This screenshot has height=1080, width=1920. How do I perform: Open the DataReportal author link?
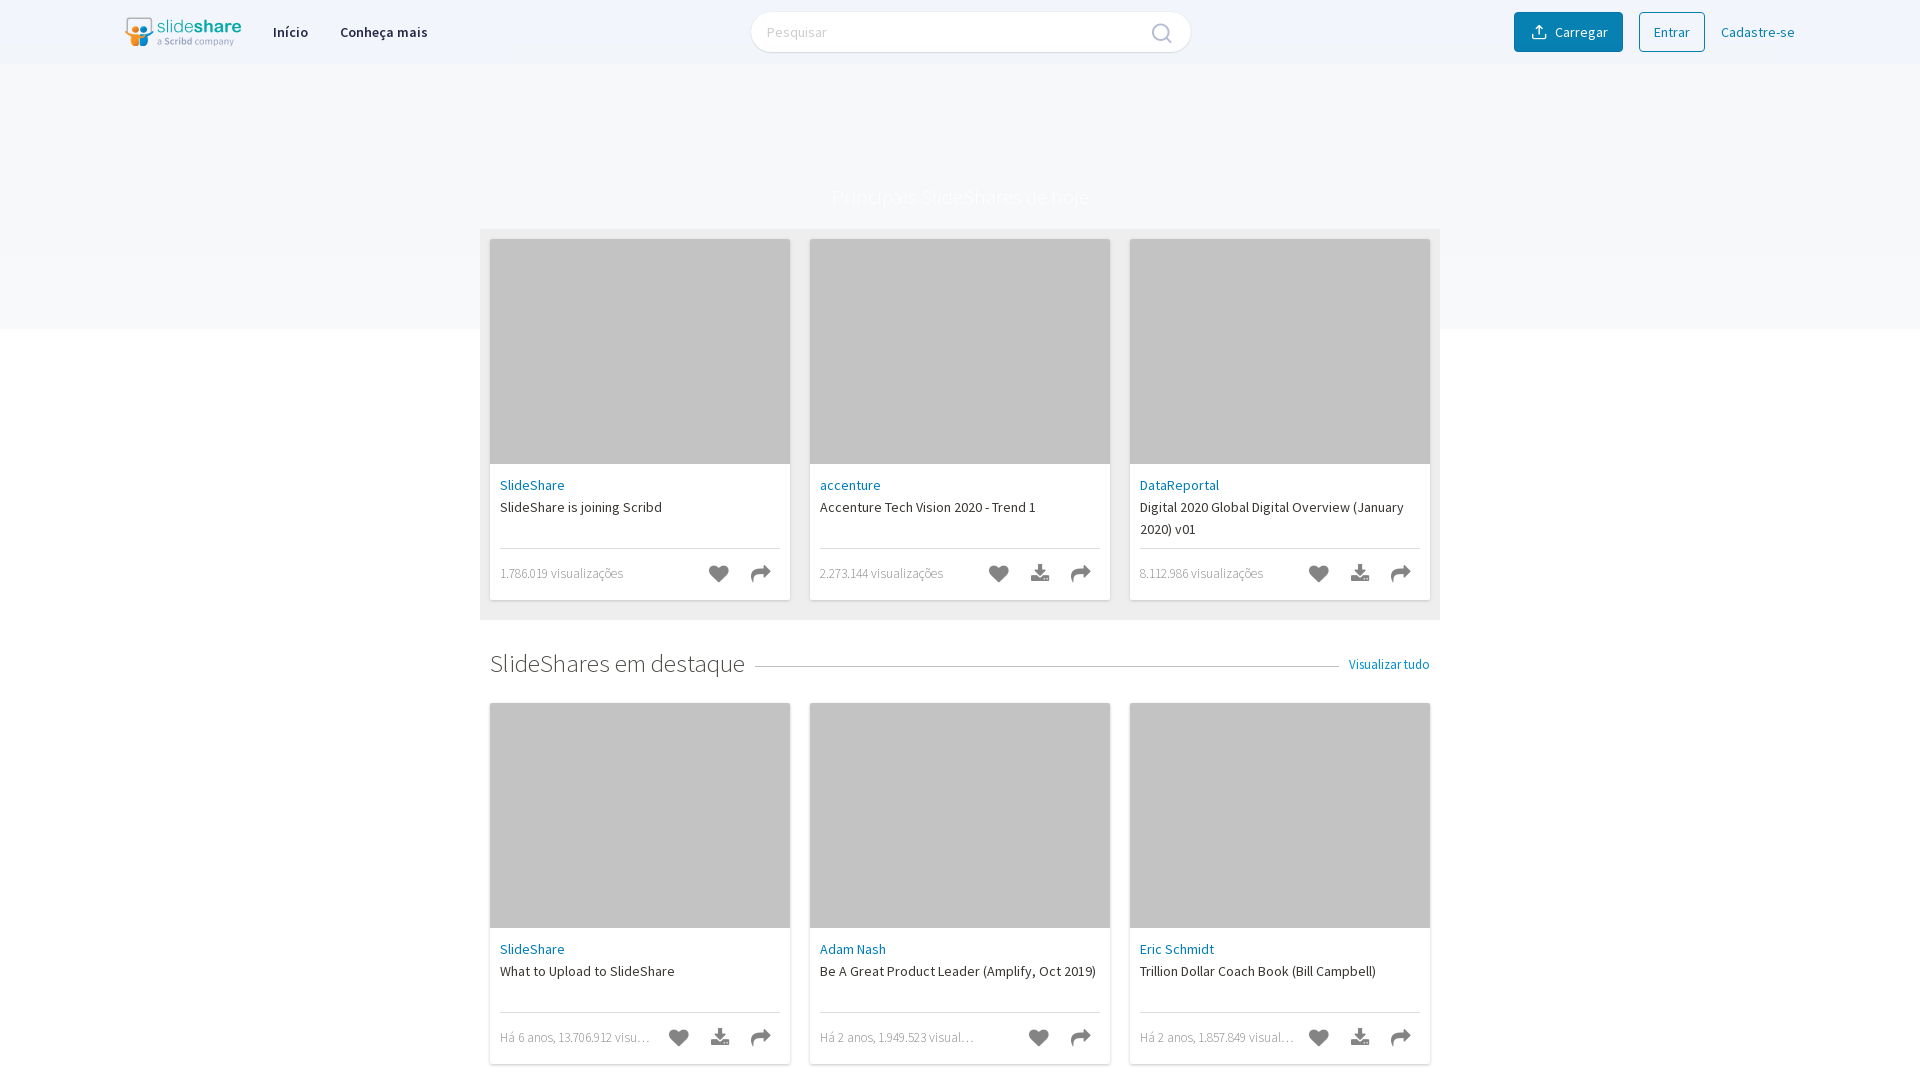tap(1179, 485)
